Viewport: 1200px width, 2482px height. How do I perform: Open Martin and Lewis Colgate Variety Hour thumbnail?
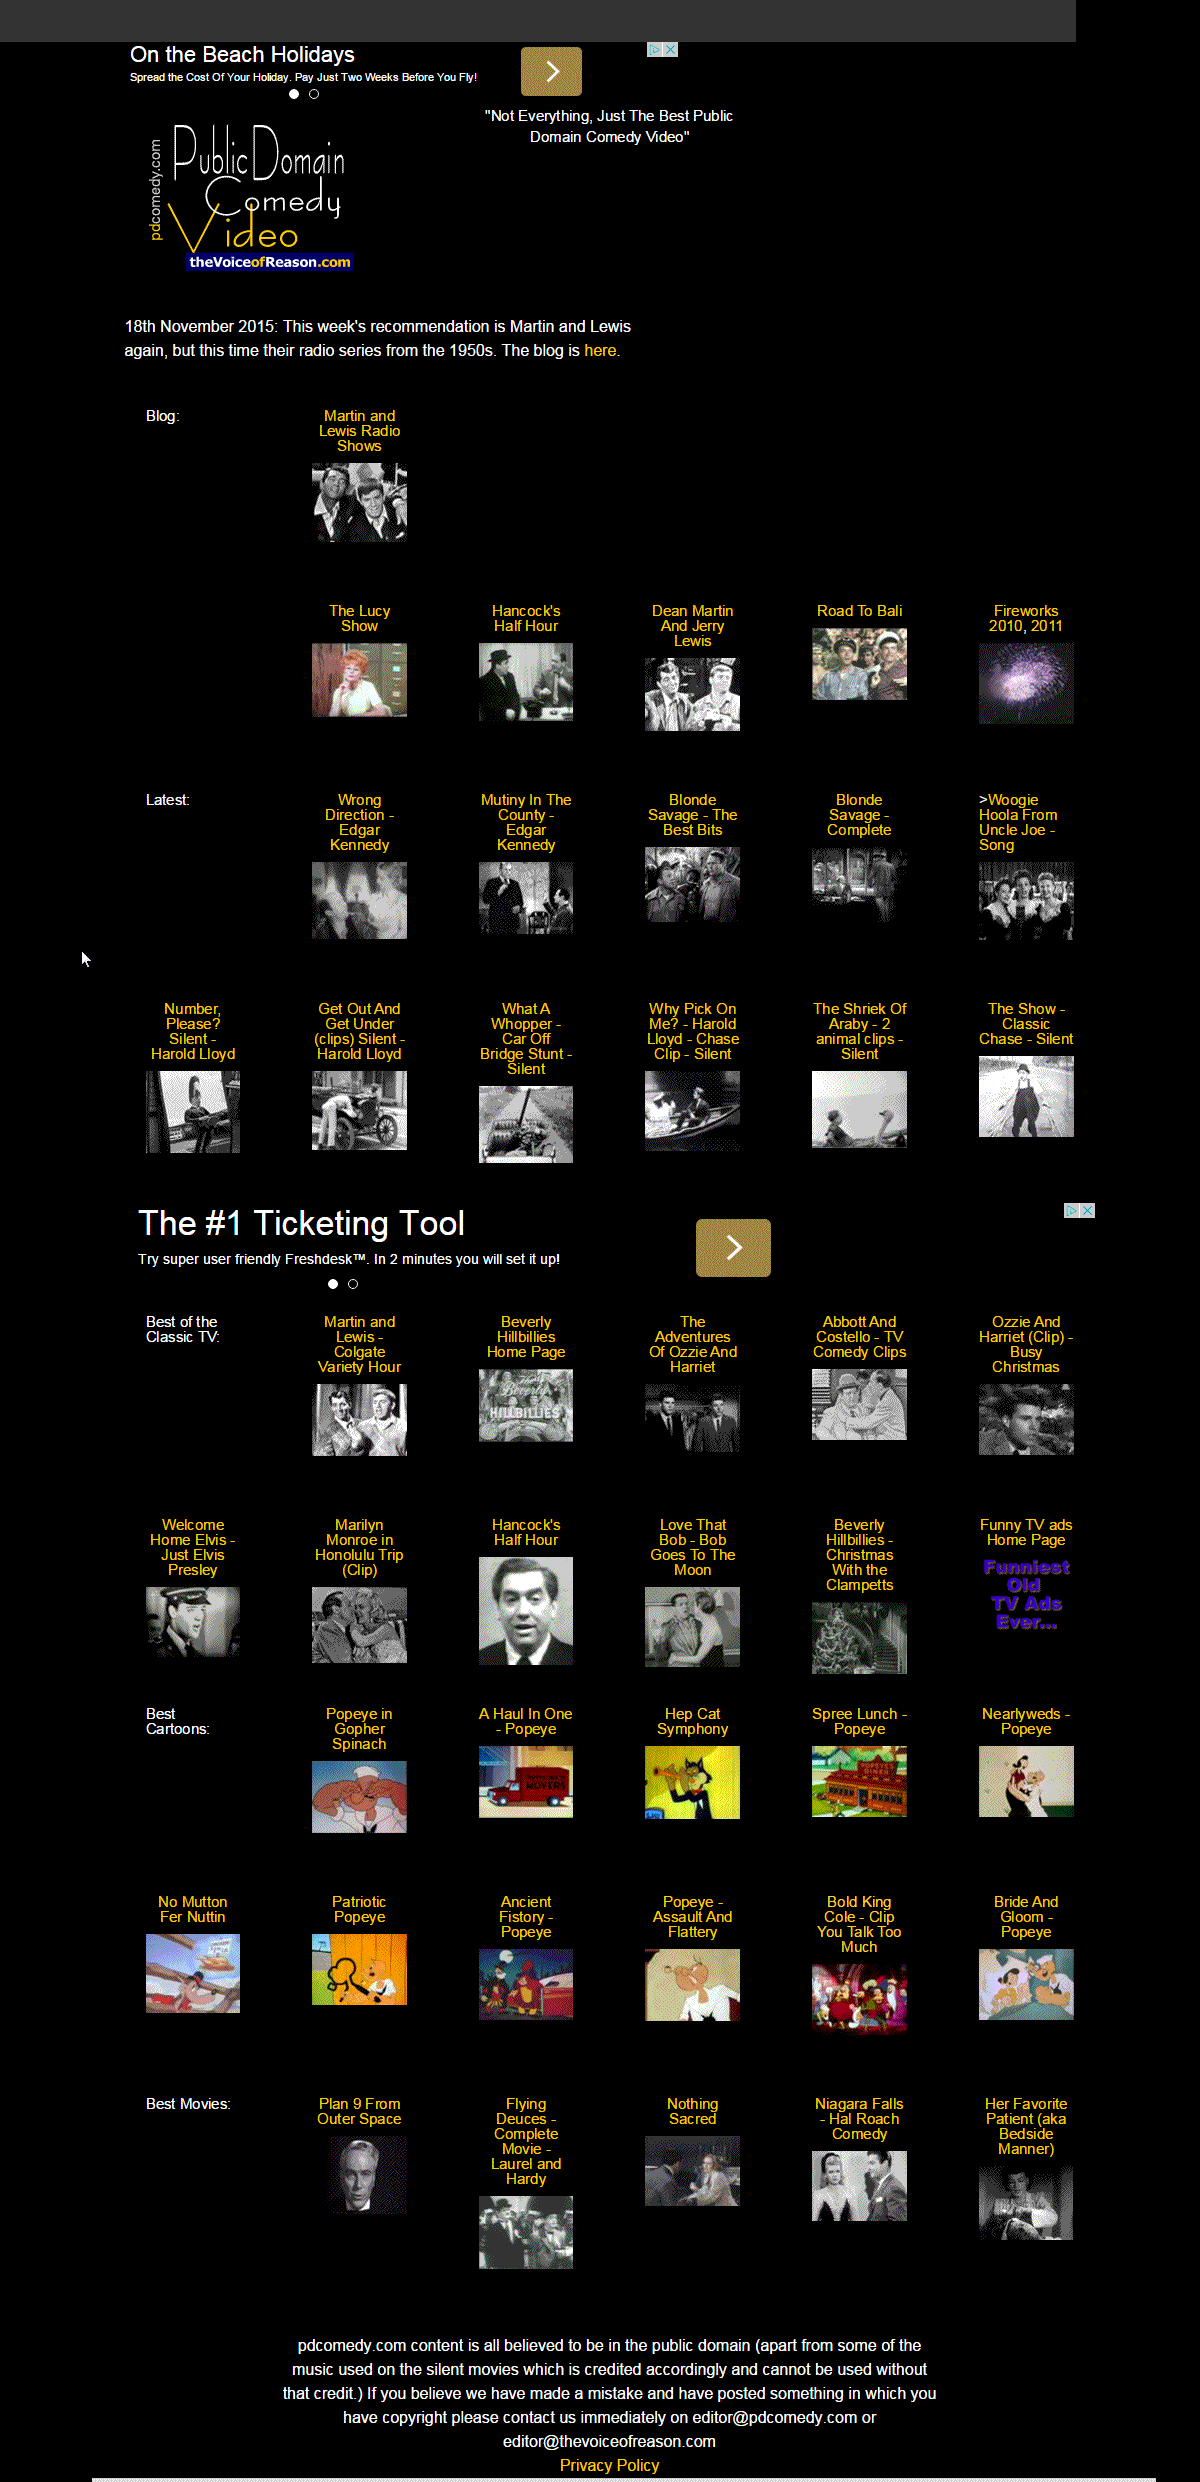[359, 1420]
